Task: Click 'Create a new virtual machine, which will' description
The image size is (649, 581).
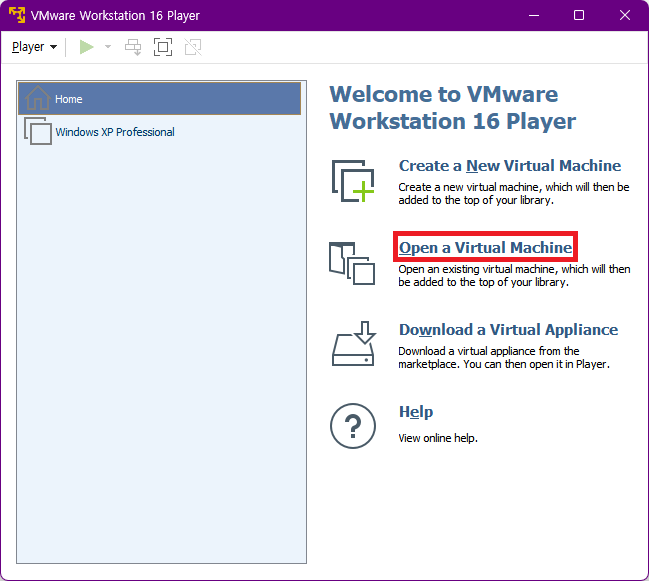Action: 514,194
